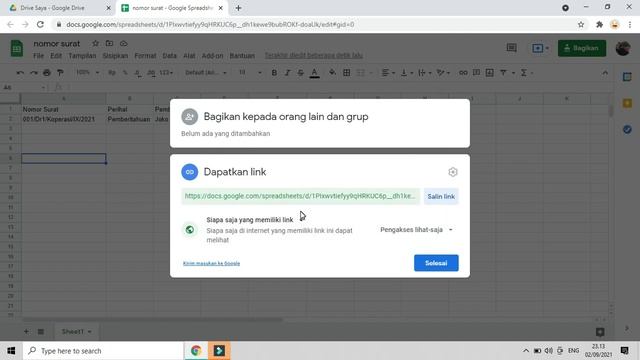Open the font size dropdown
This screenshot has height=360, width=640.
250,73
